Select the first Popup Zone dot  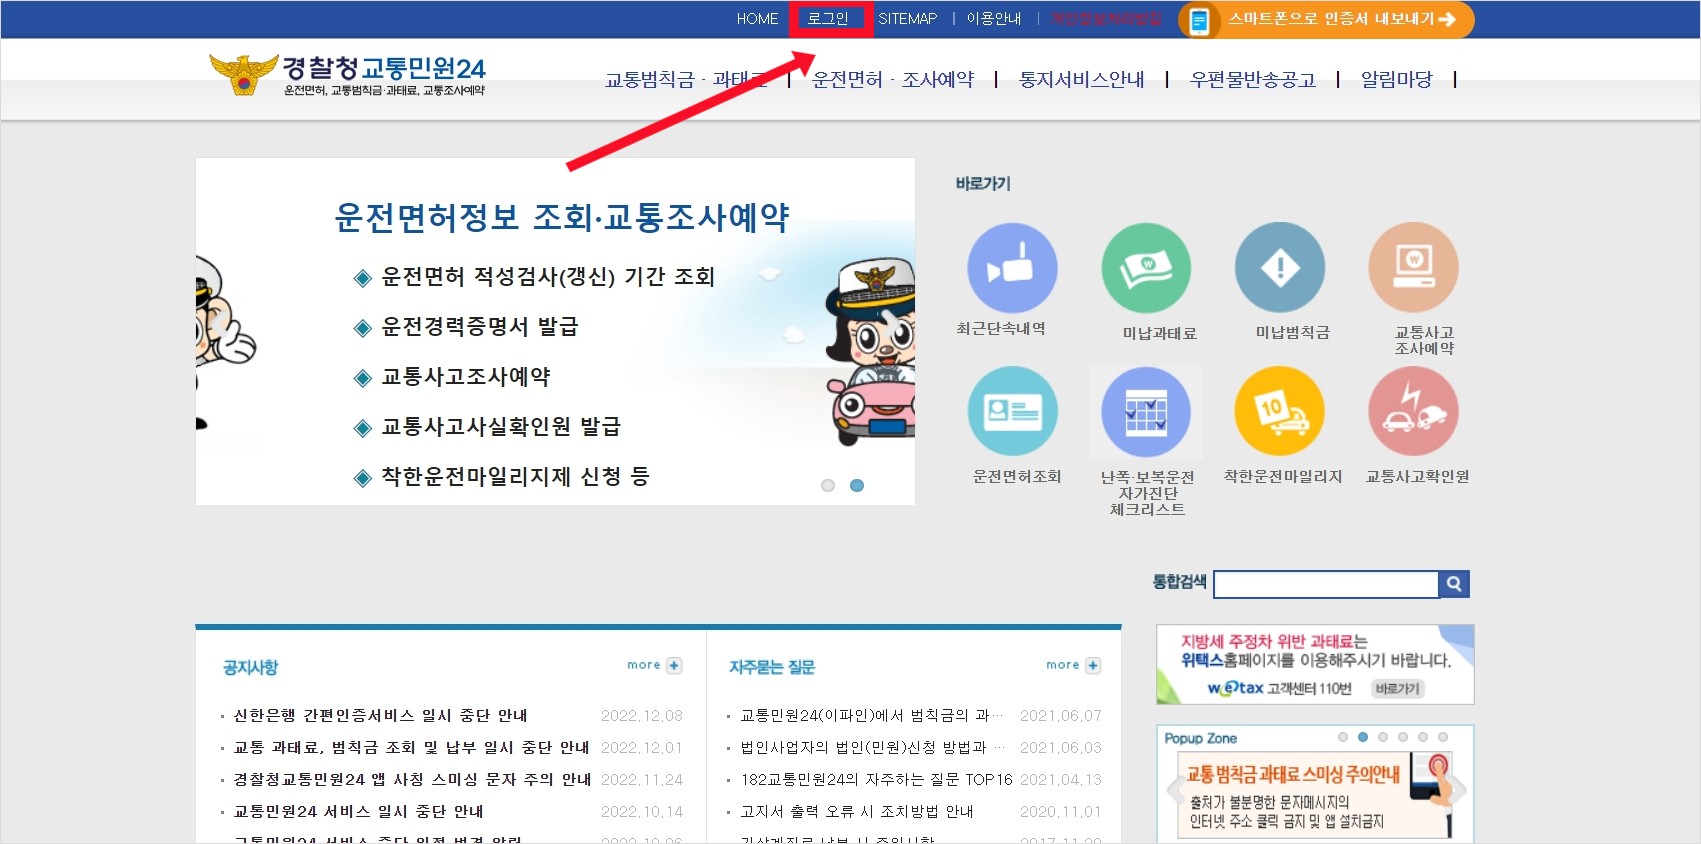pos(1343,737)
